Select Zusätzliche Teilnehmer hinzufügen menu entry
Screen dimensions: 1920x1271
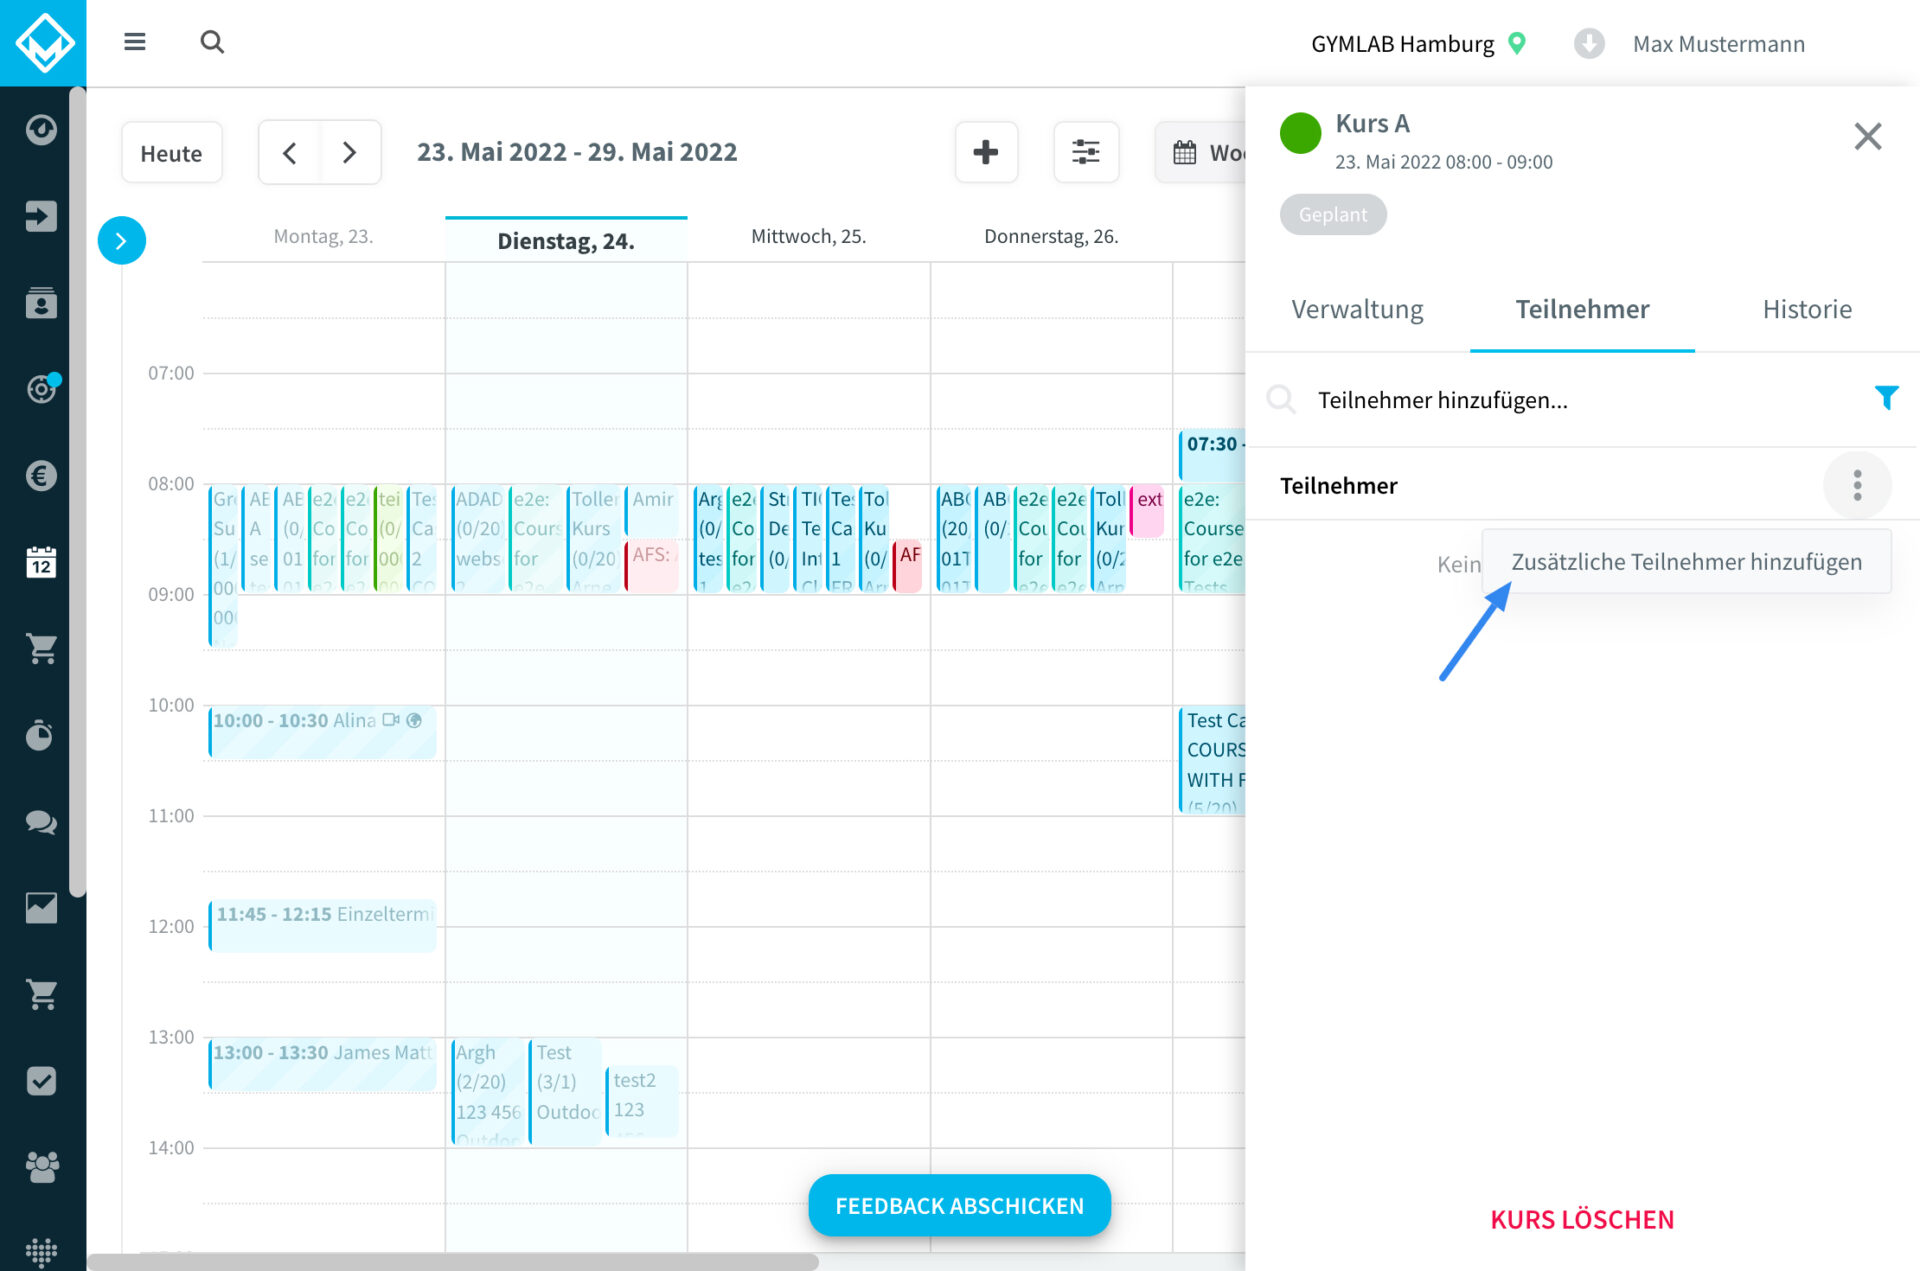(x=1686, y=562)
